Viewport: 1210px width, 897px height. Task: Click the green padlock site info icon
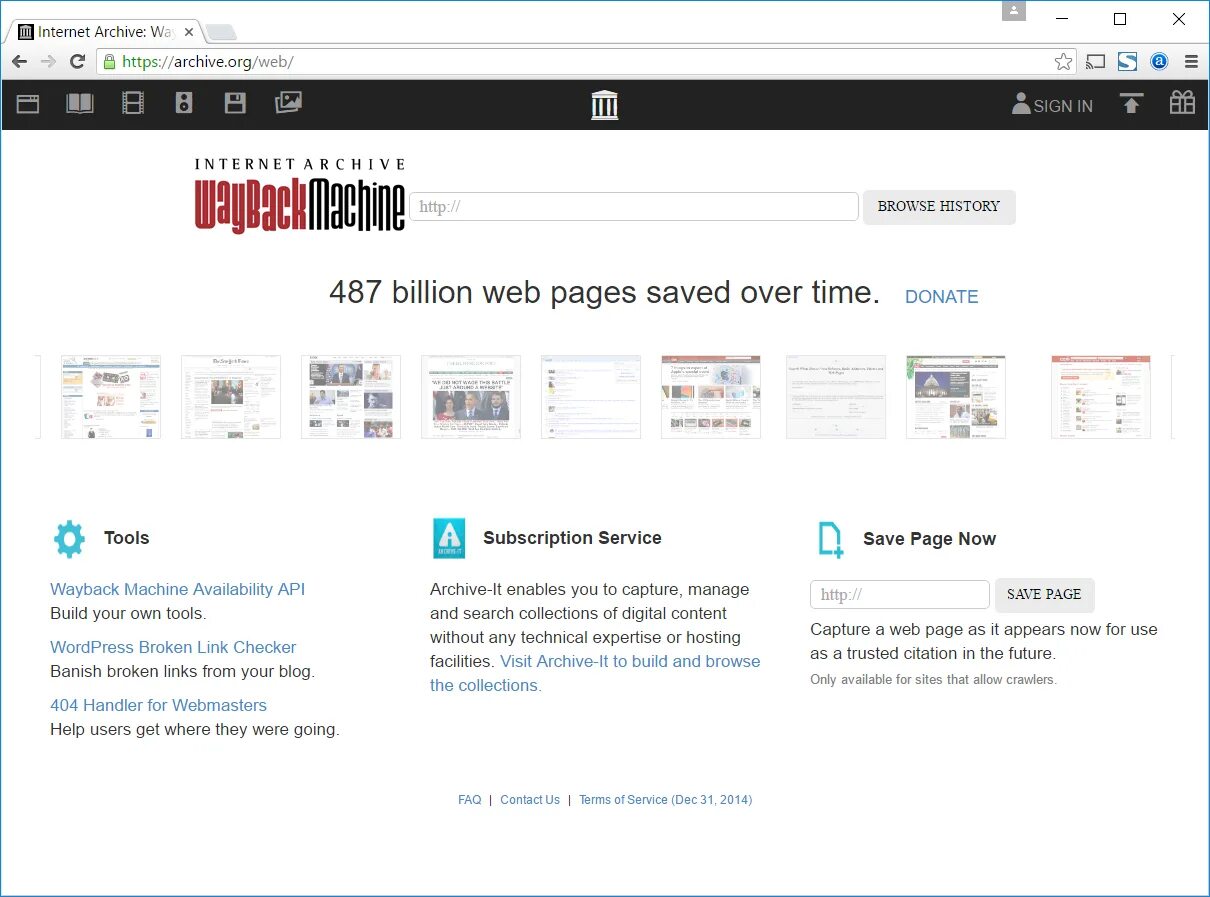pos(110,62)
